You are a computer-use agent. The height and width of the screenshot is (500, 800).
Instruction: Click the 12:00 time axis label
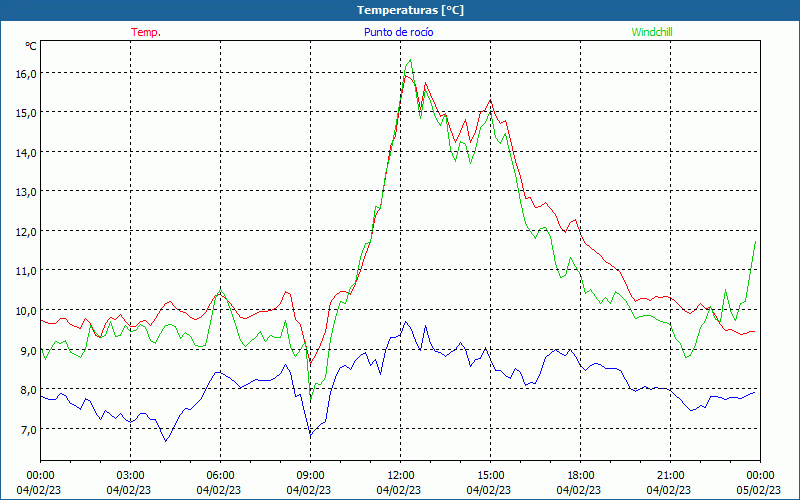tap(401, 476)
